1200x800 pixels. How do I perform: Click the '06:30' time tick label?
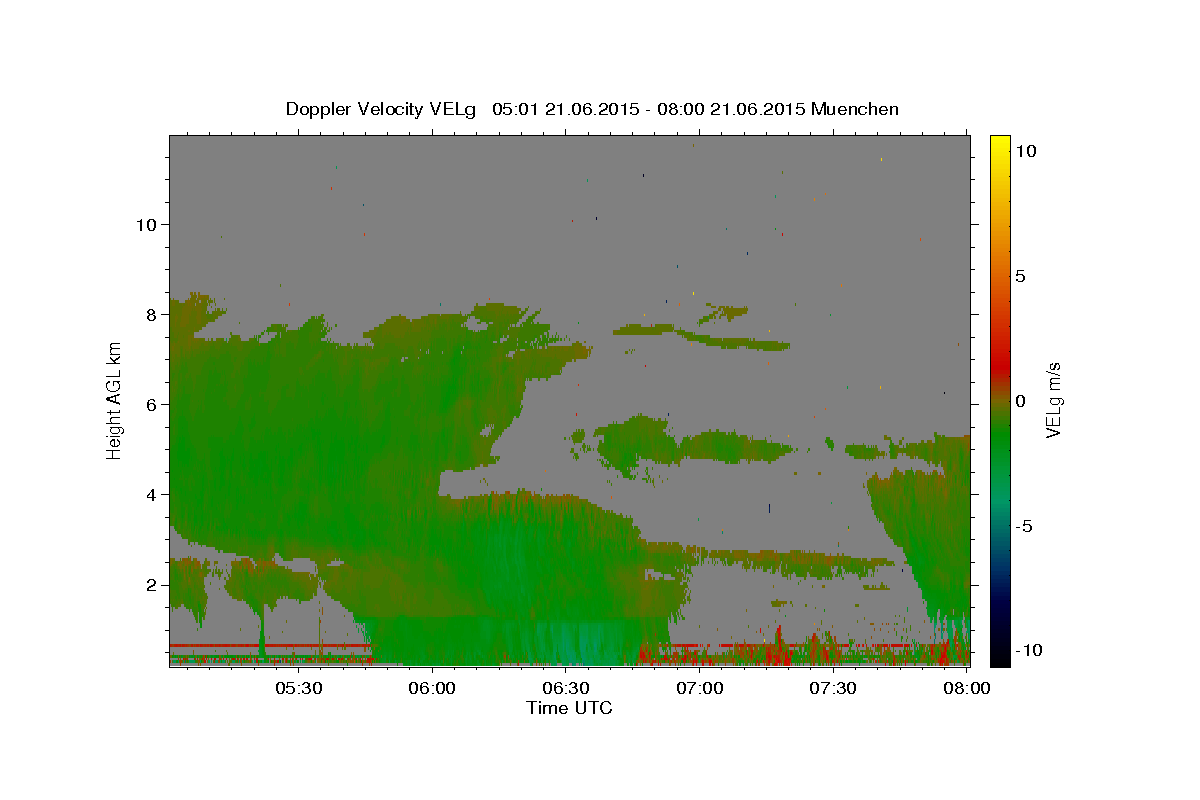[x=566, y=689]
